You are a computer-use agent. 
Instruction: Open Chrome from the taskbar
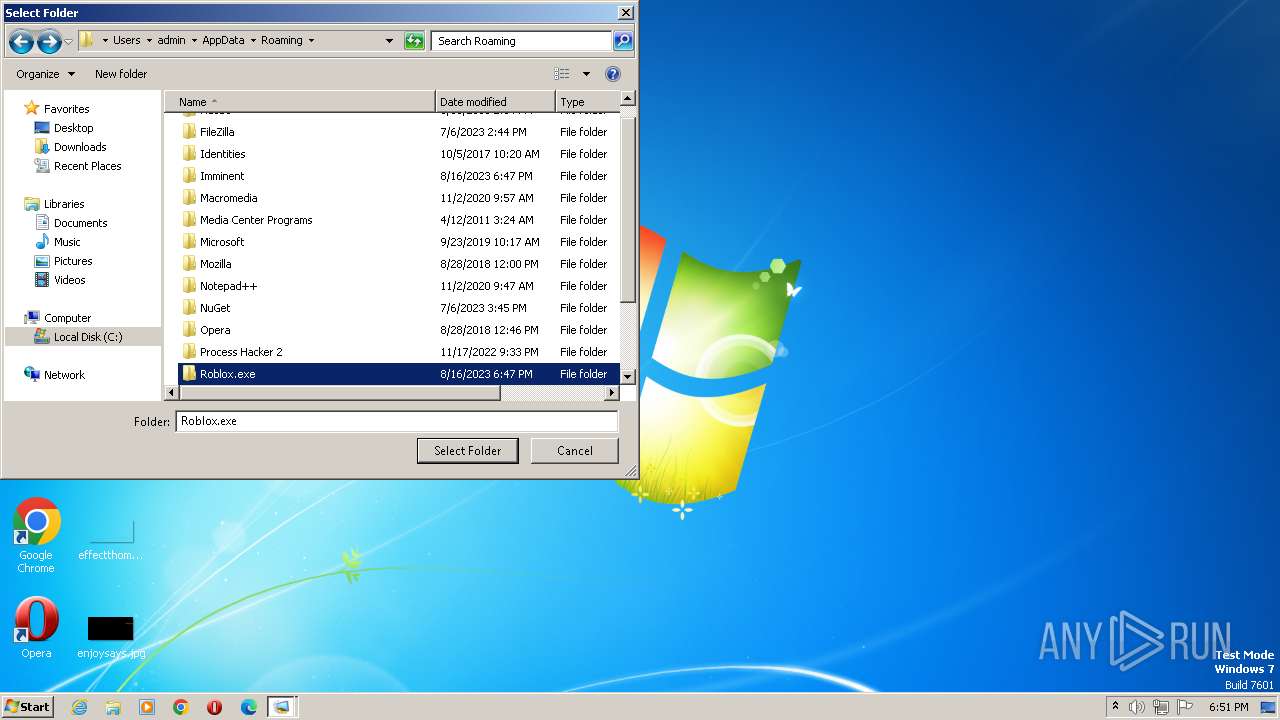pyautogui.click(x=181, y=707)
